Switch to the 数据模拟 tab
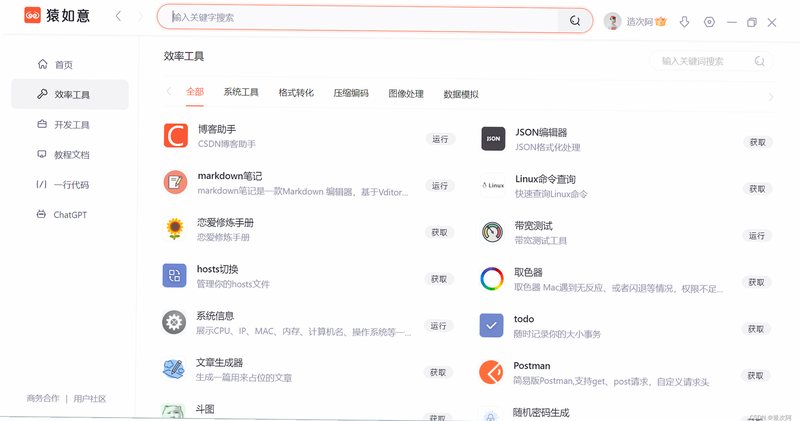 point(461,94)
